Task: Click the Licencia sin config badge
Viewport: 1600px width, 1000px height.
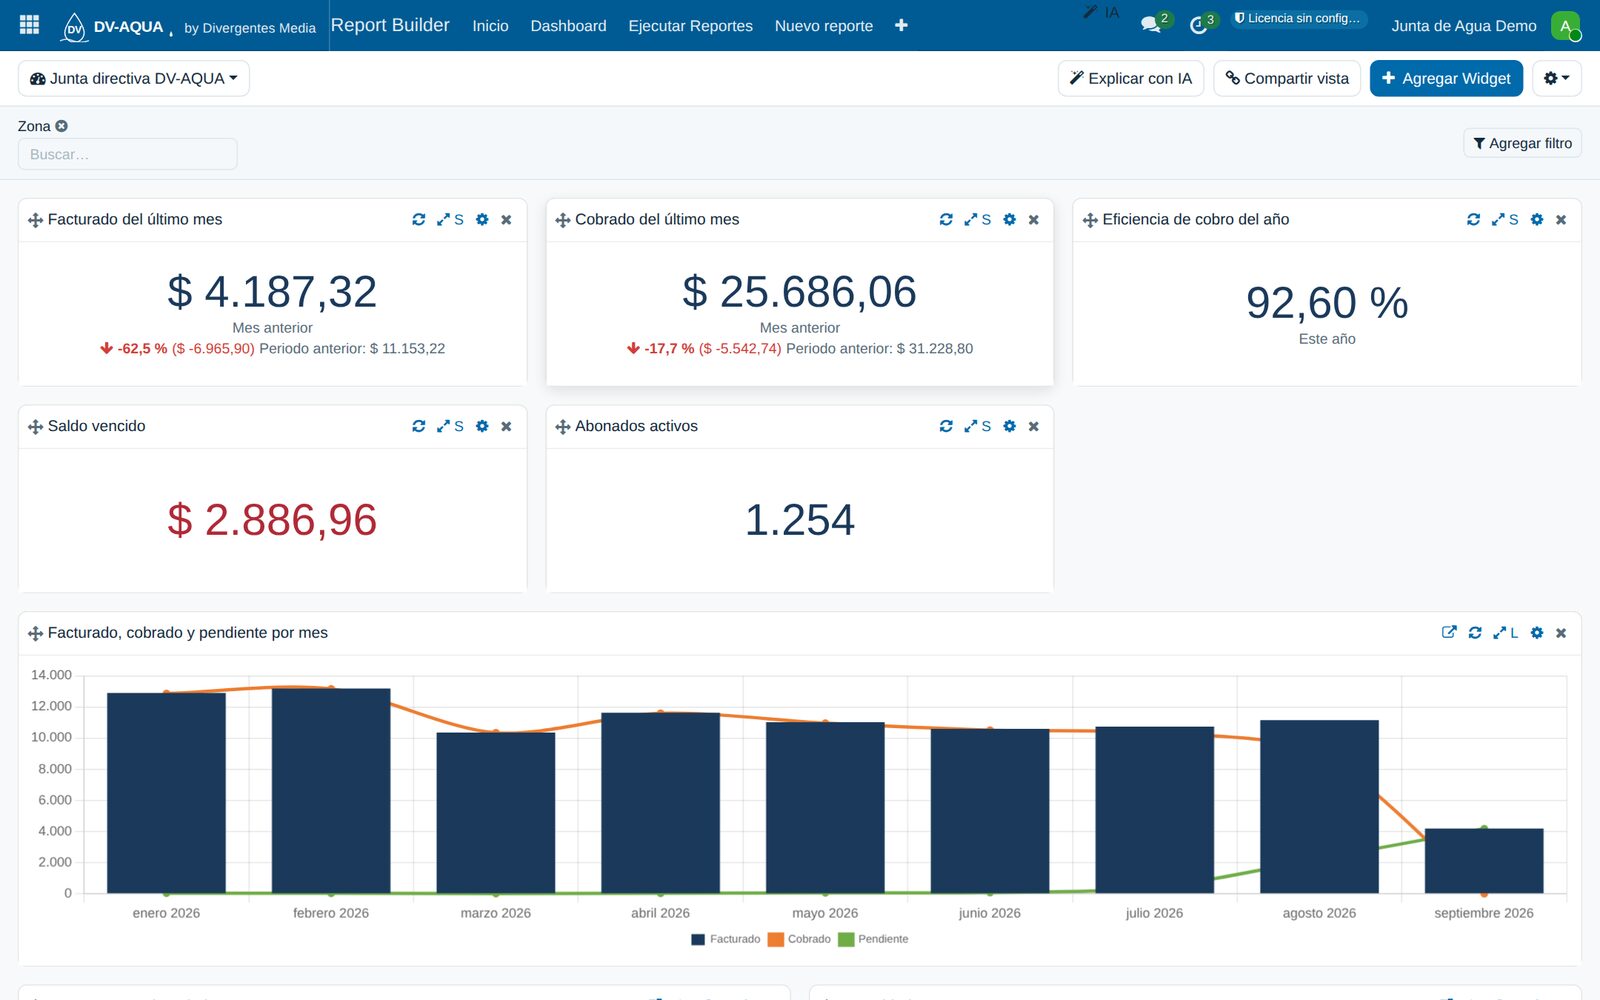Action: click(1298, 18)
